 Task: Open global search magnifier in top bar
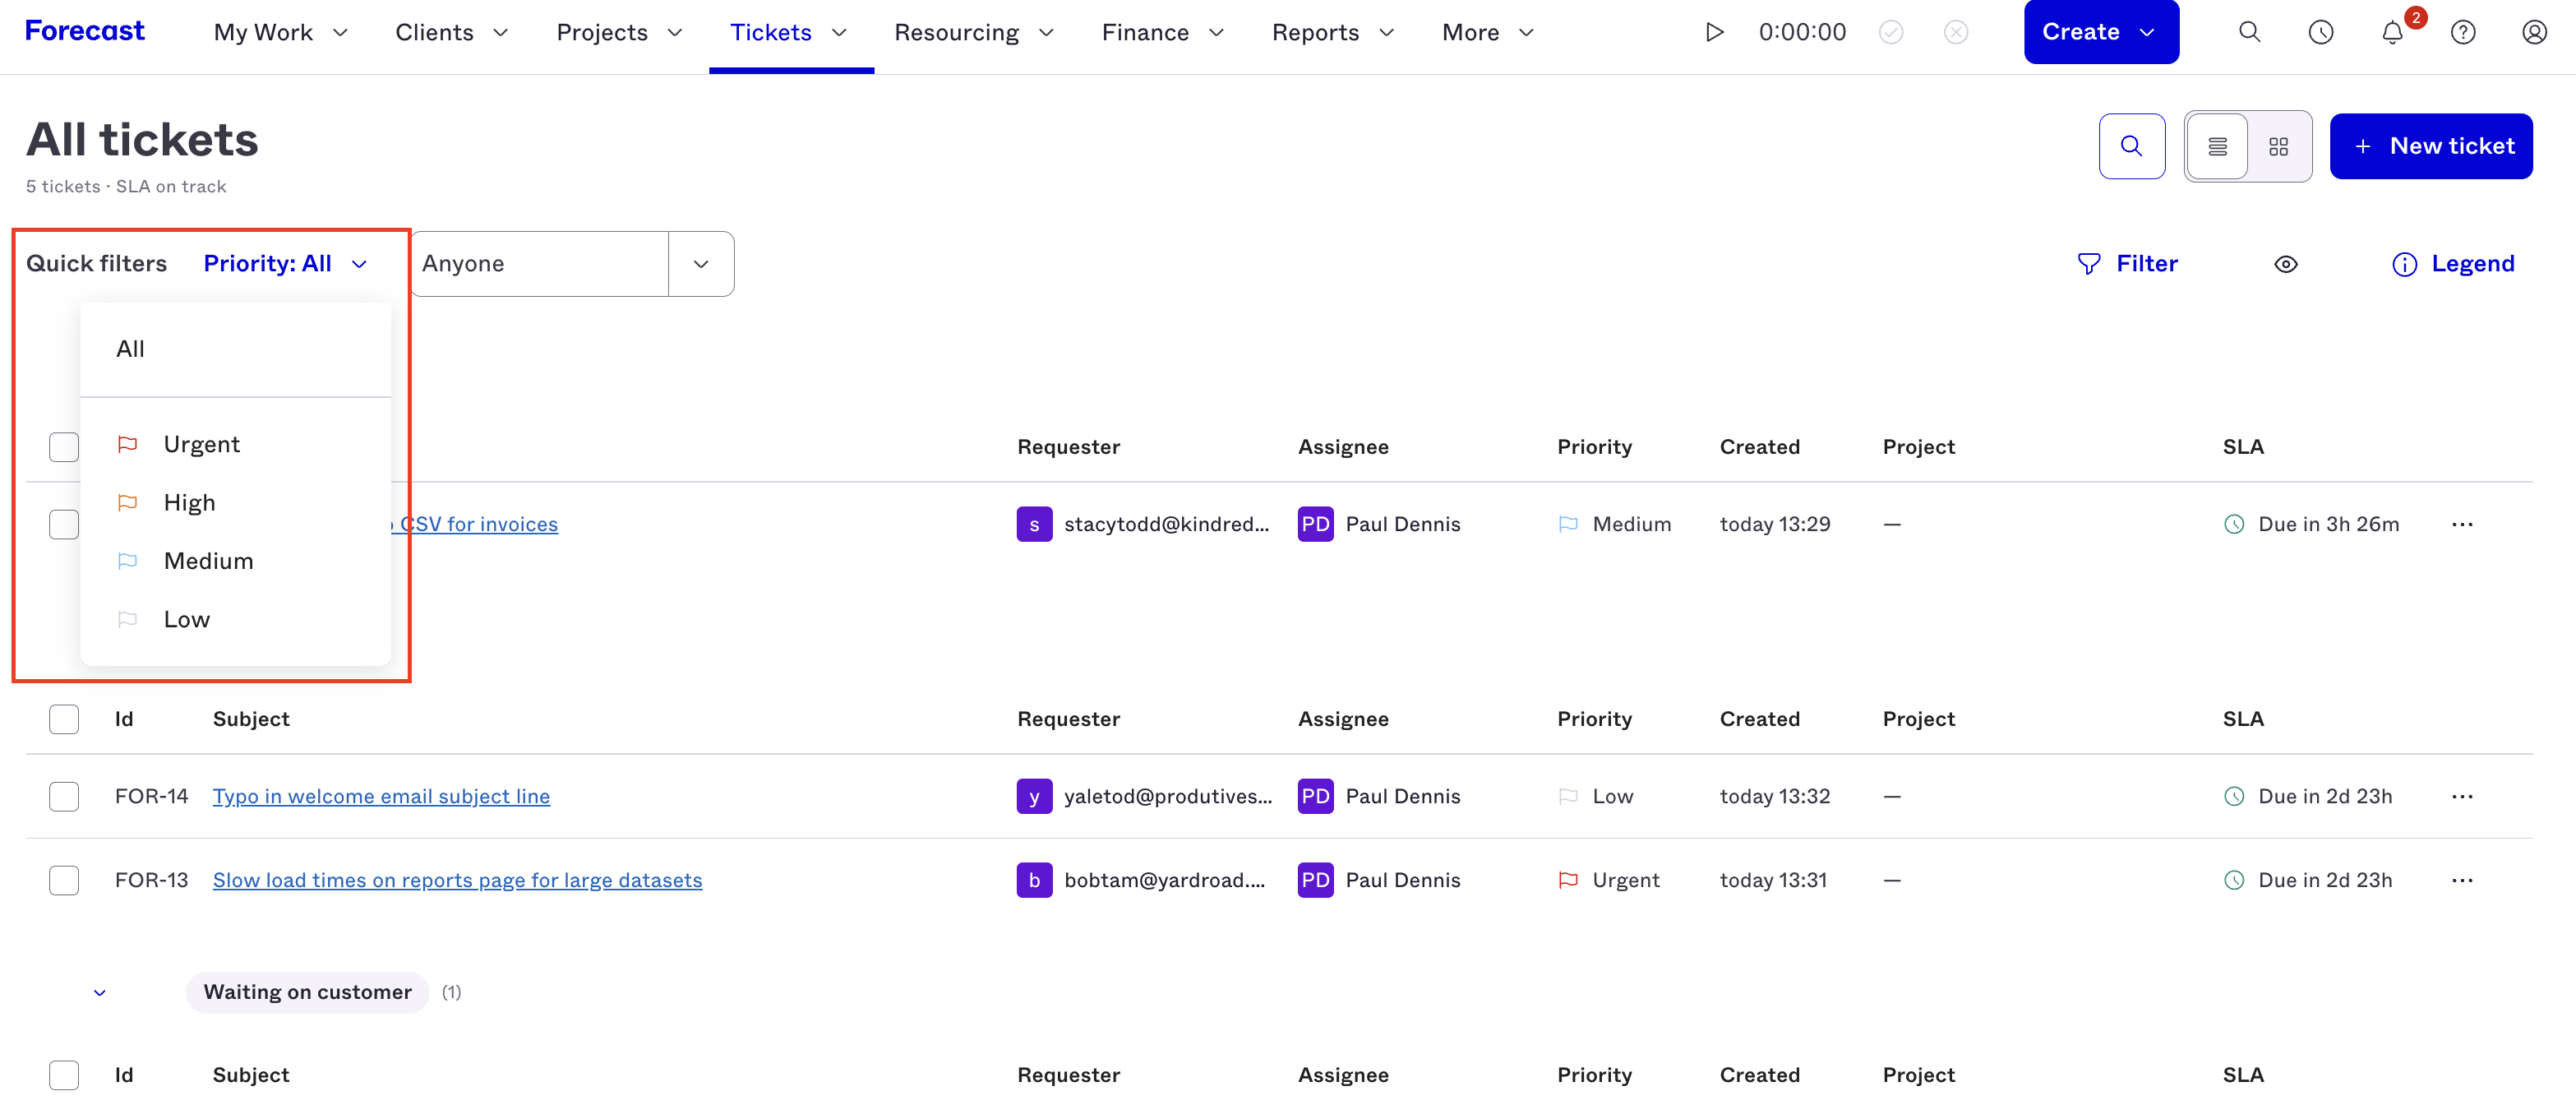2249,32
